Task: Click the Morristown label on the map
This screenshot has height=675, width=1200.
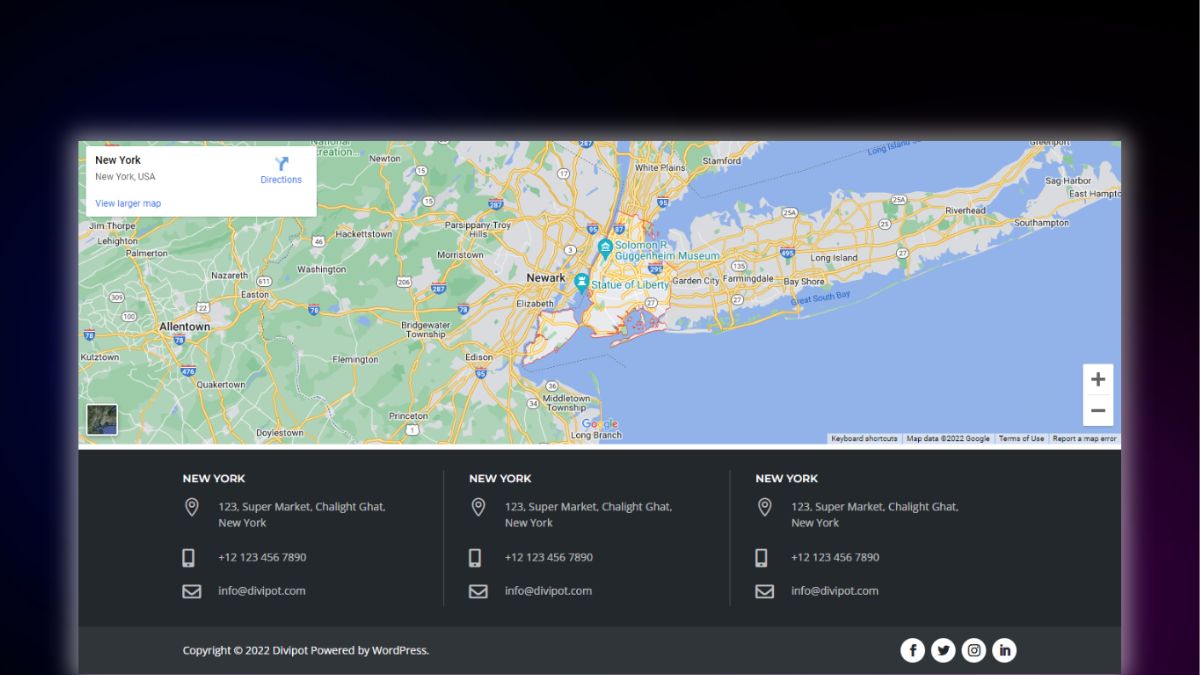Action: [x=460, y=255]
